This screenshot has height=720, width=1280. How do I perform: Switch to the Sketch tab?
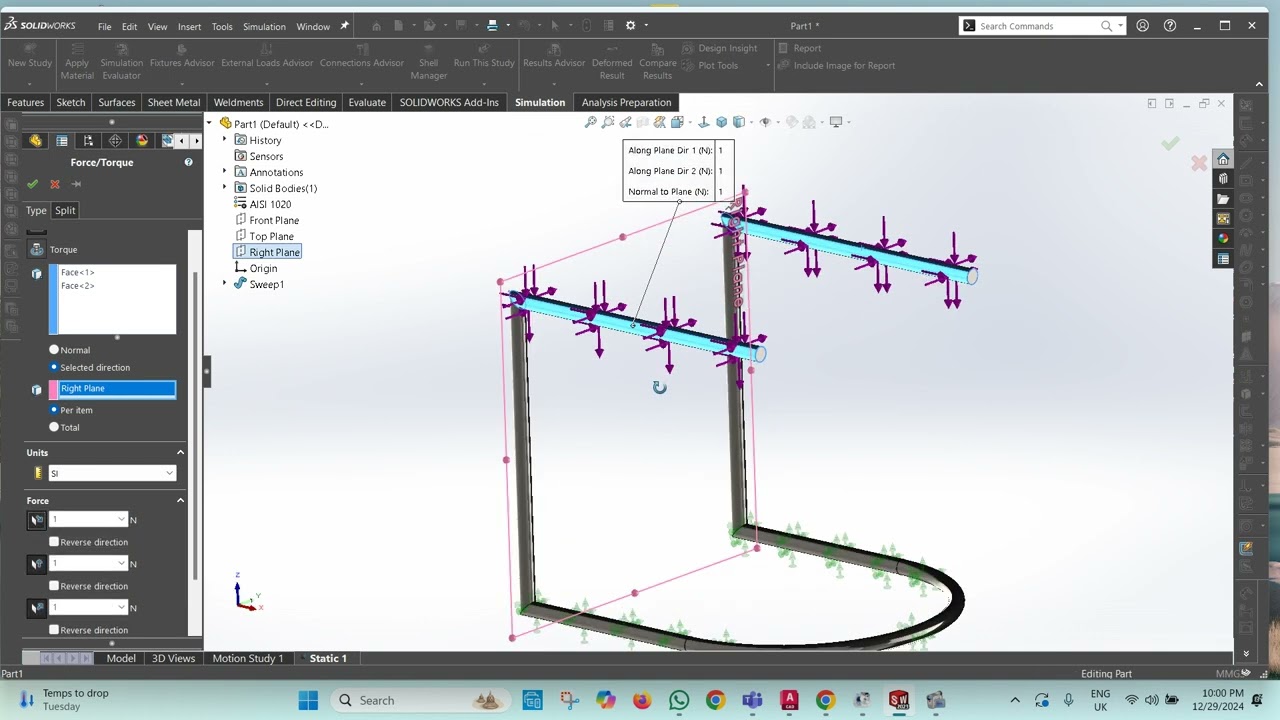click(71, 102)
